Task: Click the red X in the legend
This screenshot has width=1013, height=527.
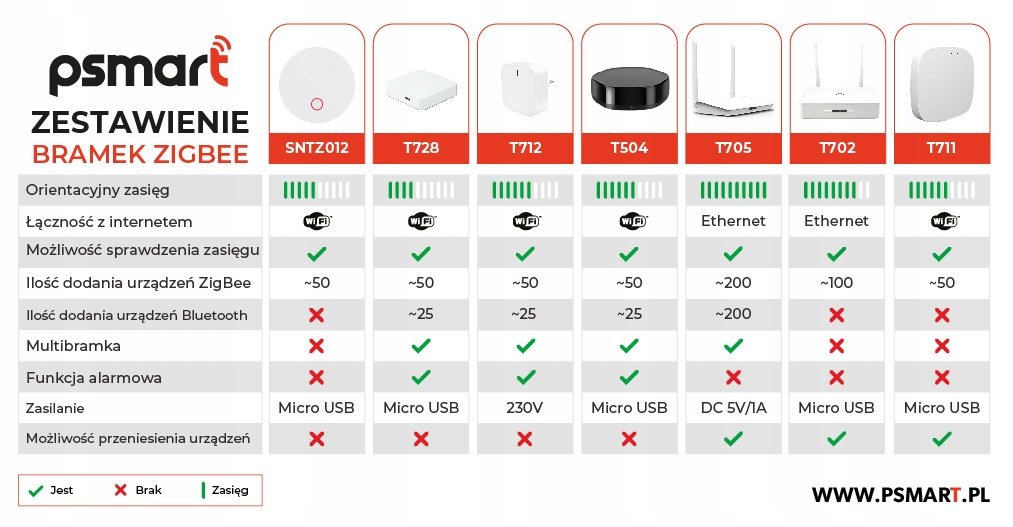Action: click(123, 490)
